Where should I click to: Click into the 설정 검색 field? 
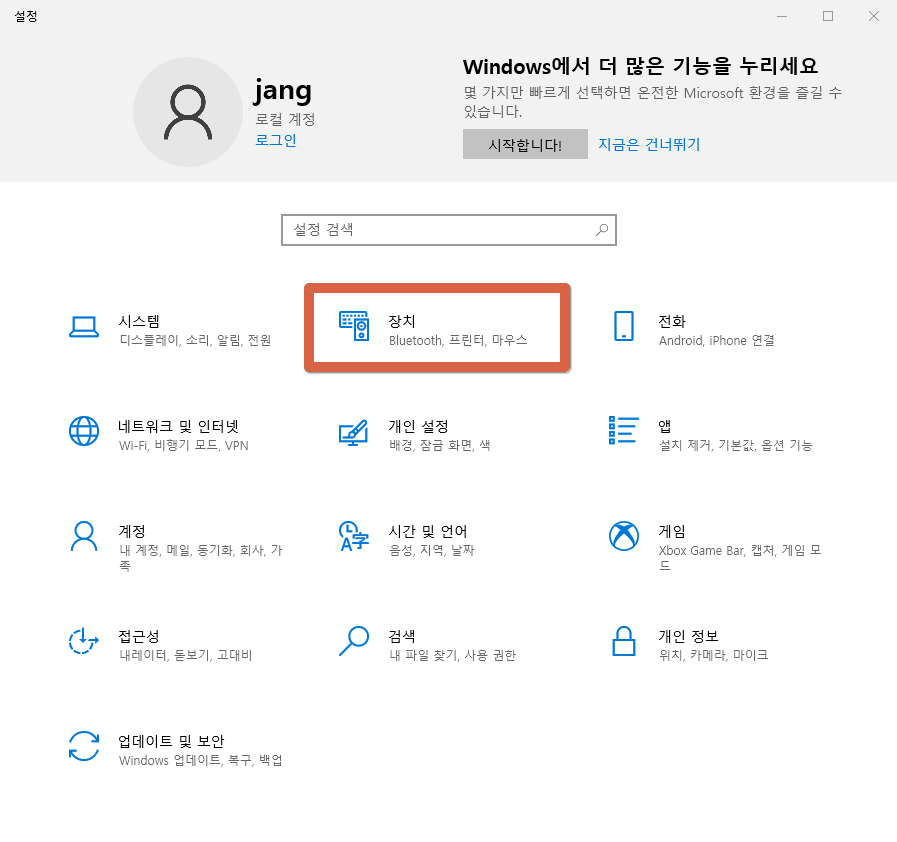click(449, 230)
